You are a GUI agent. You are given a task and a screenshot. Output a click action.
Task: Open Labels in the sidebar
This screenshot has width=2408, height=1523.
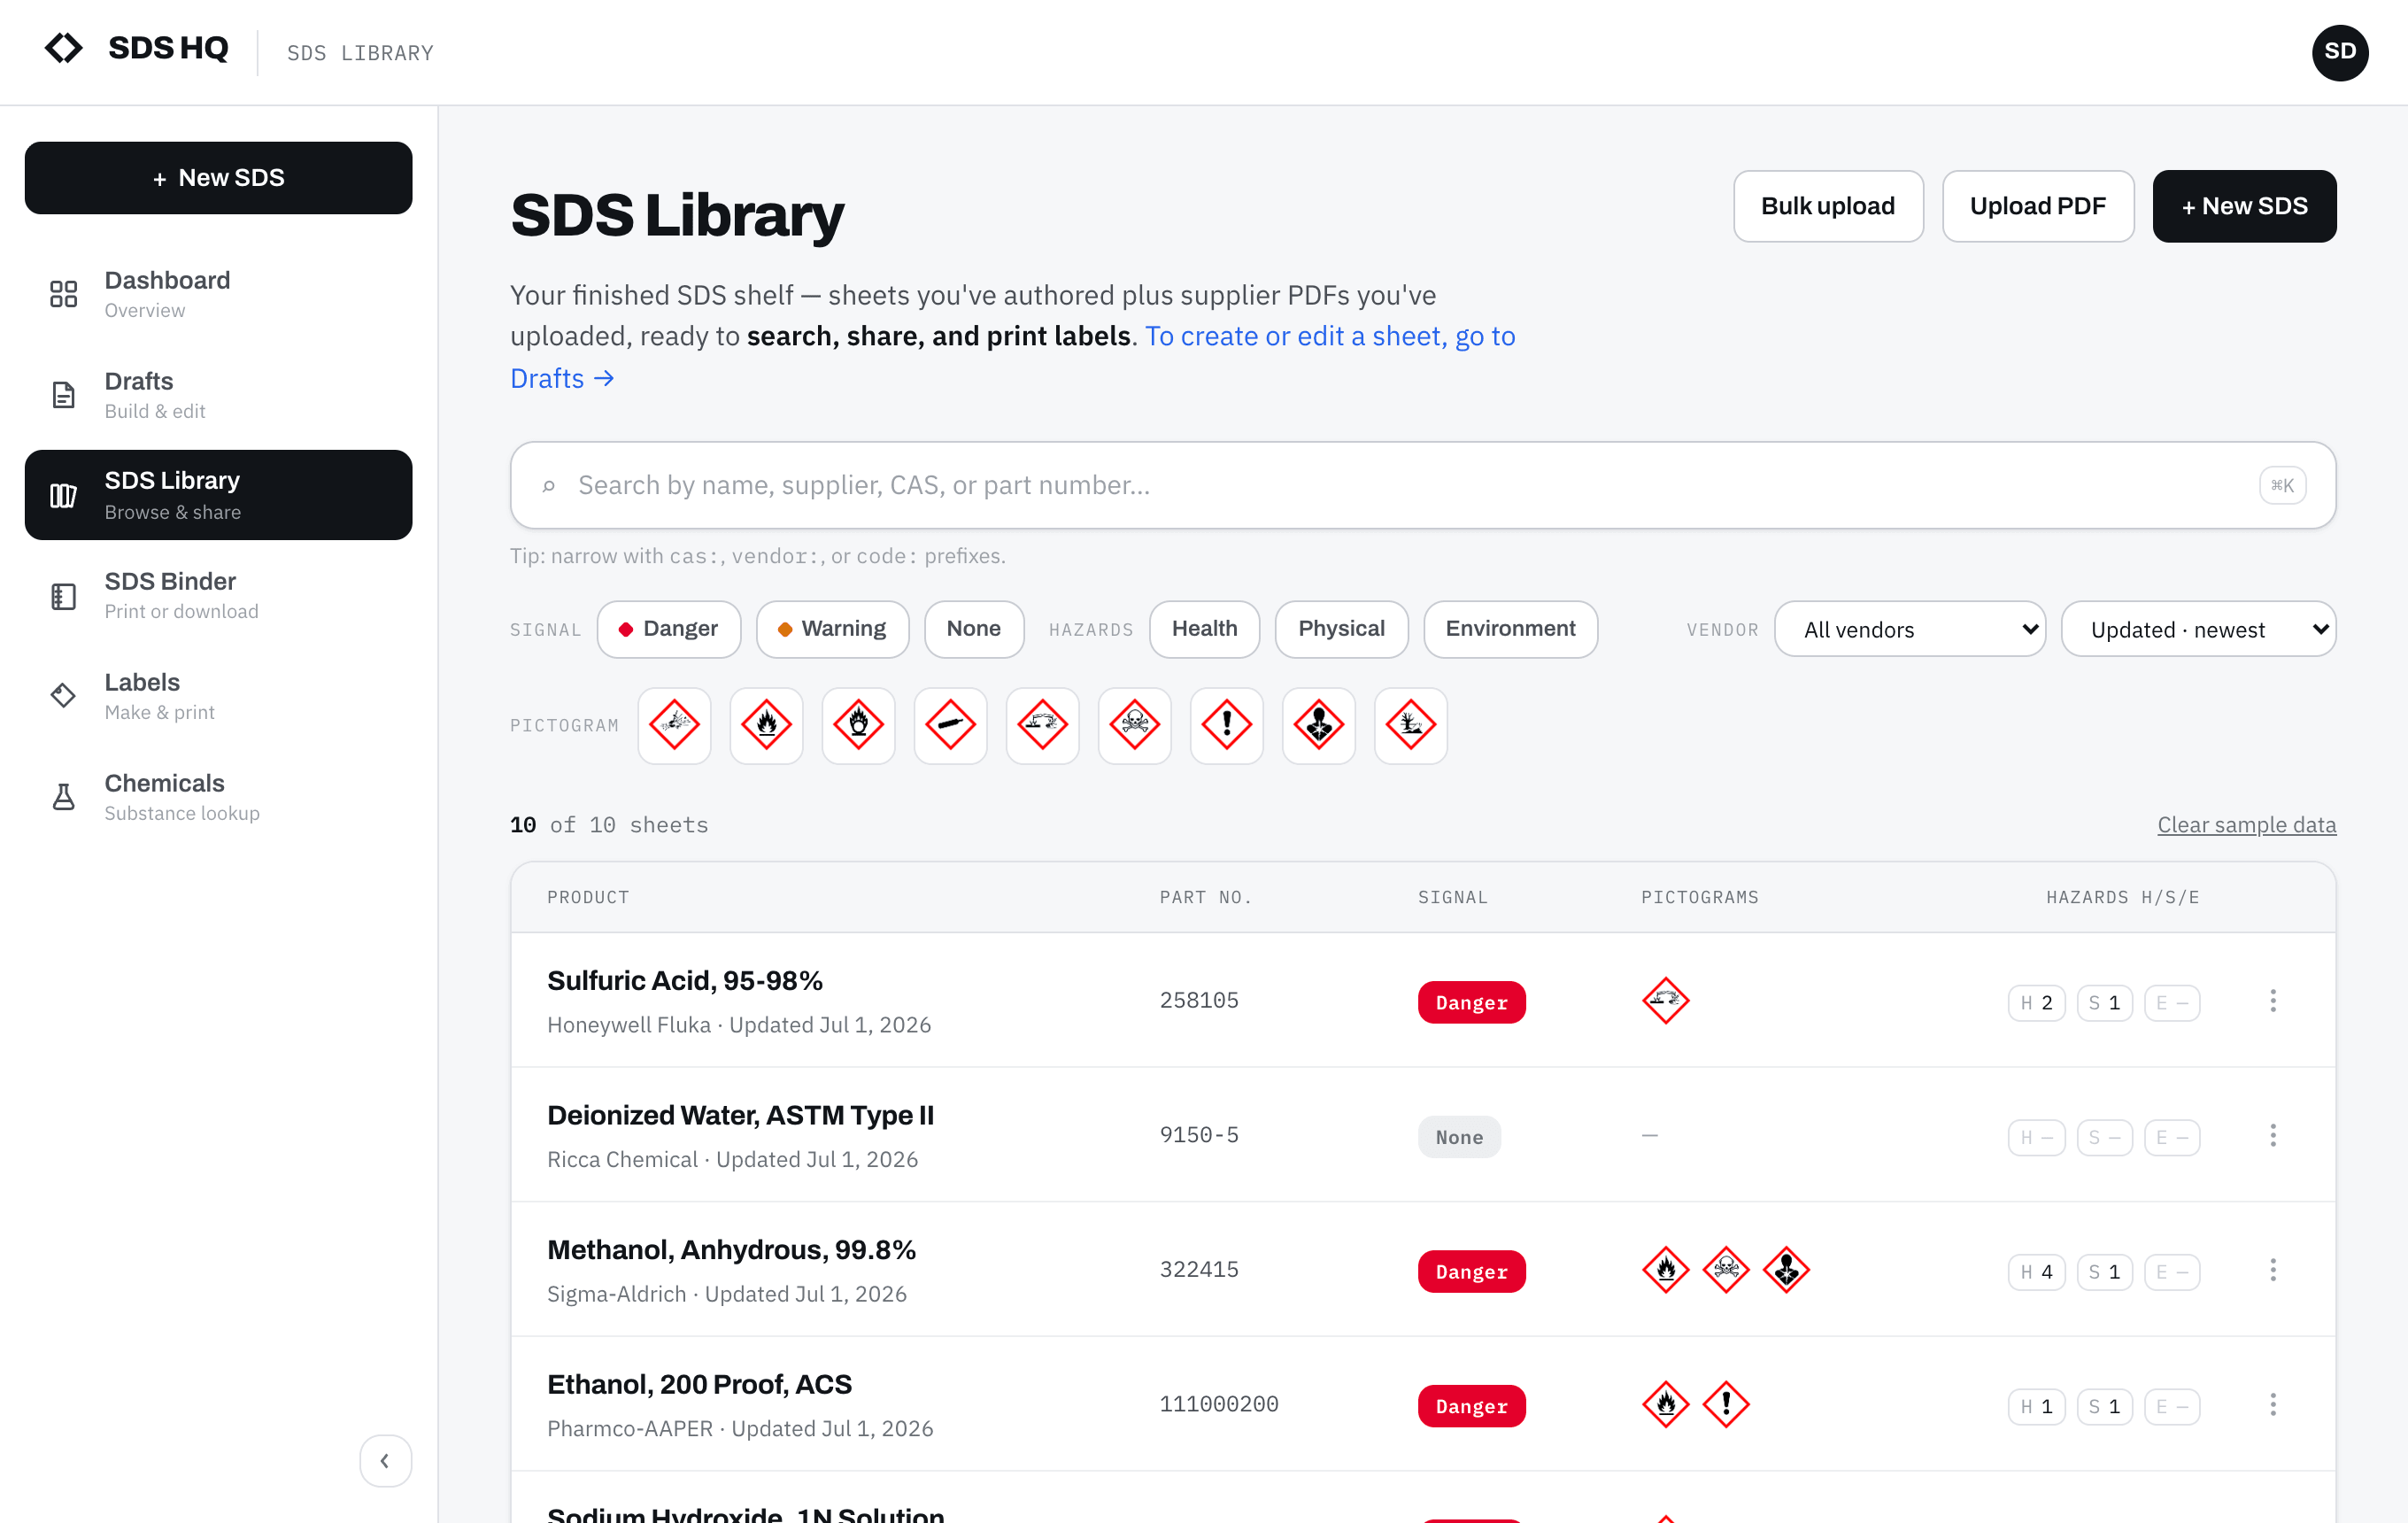tap(218, 697)
